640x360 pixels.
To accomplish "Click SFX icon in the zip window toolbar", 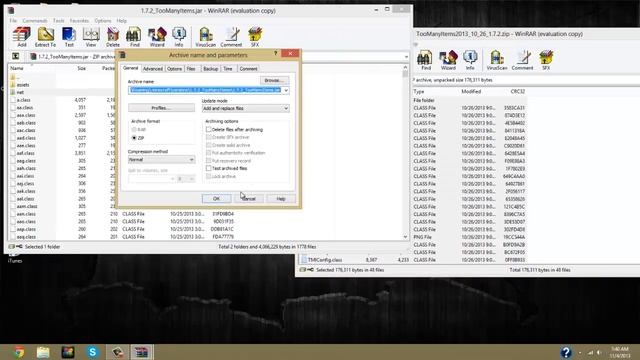I will 546,60.
